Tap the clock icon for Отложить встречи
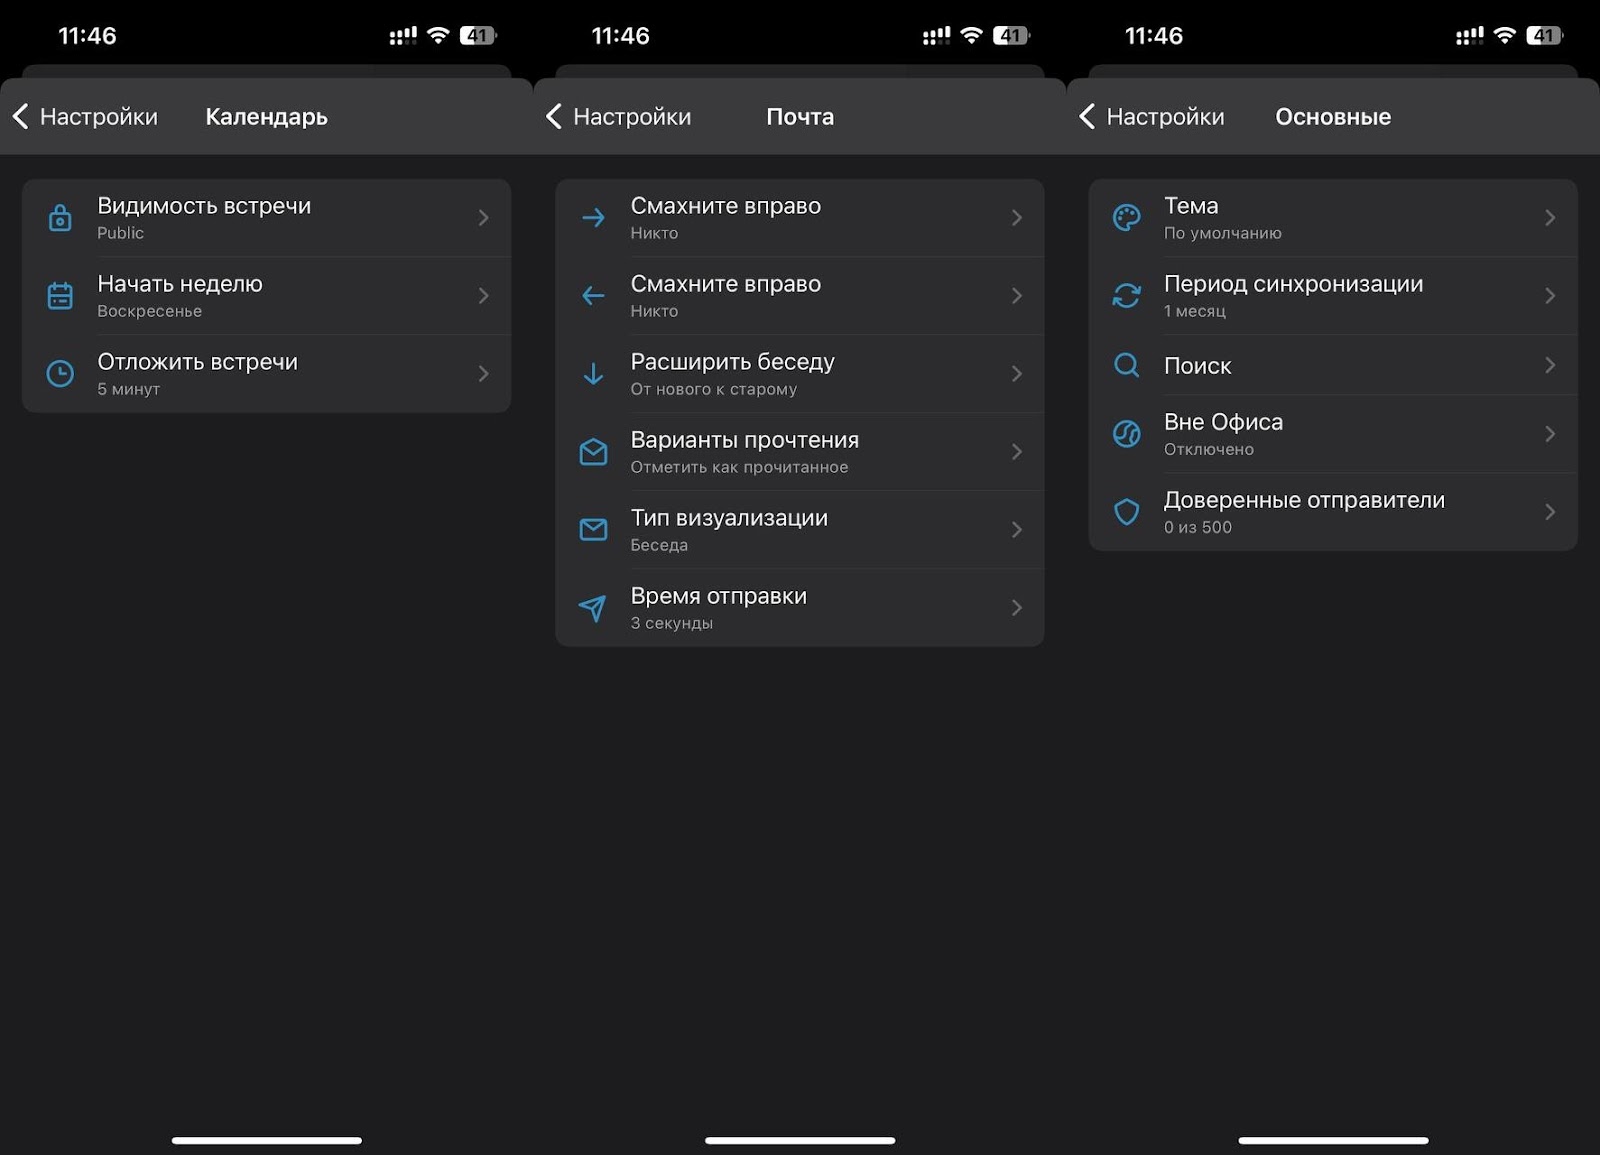 (x=60, y=374)
